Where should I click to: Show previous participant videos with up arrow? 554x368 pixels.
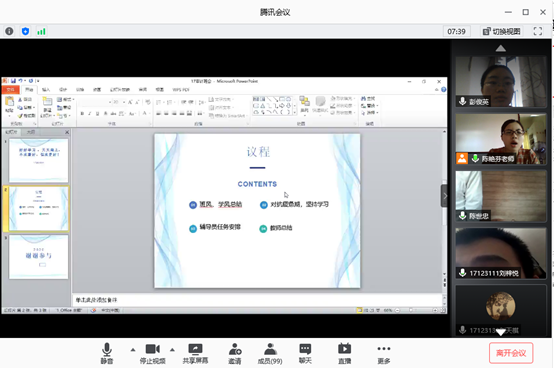pos(500,48)
